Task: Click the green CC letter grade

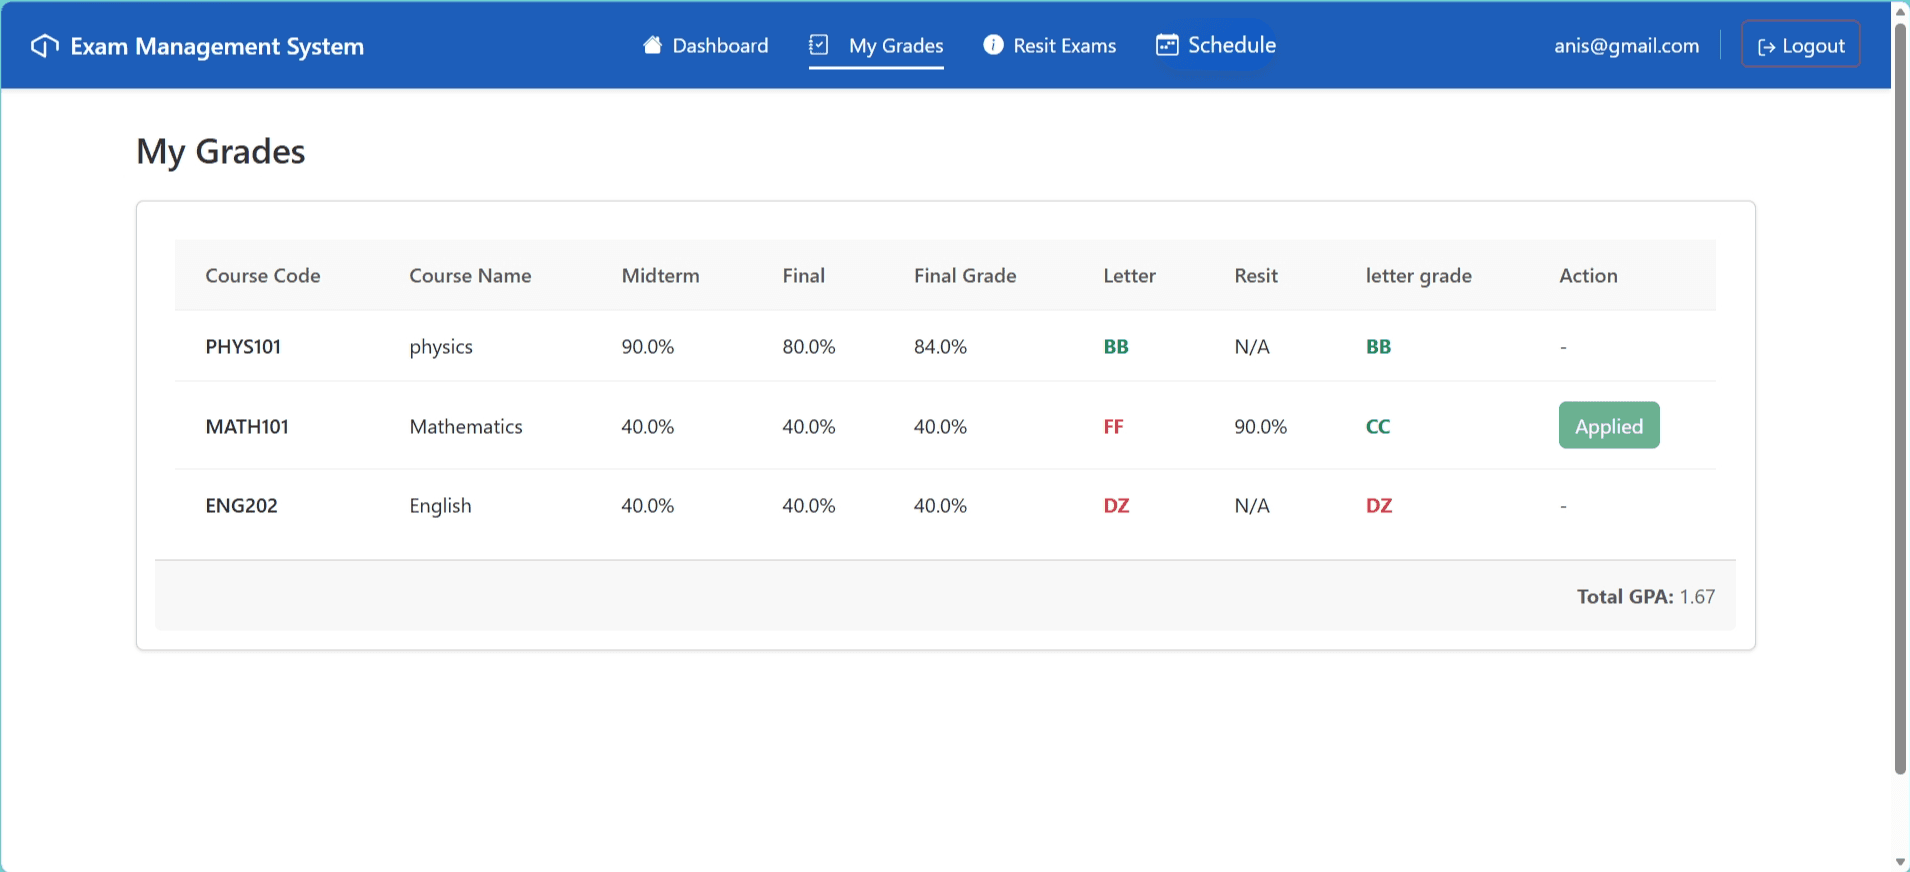Action: coord(1378,426)
